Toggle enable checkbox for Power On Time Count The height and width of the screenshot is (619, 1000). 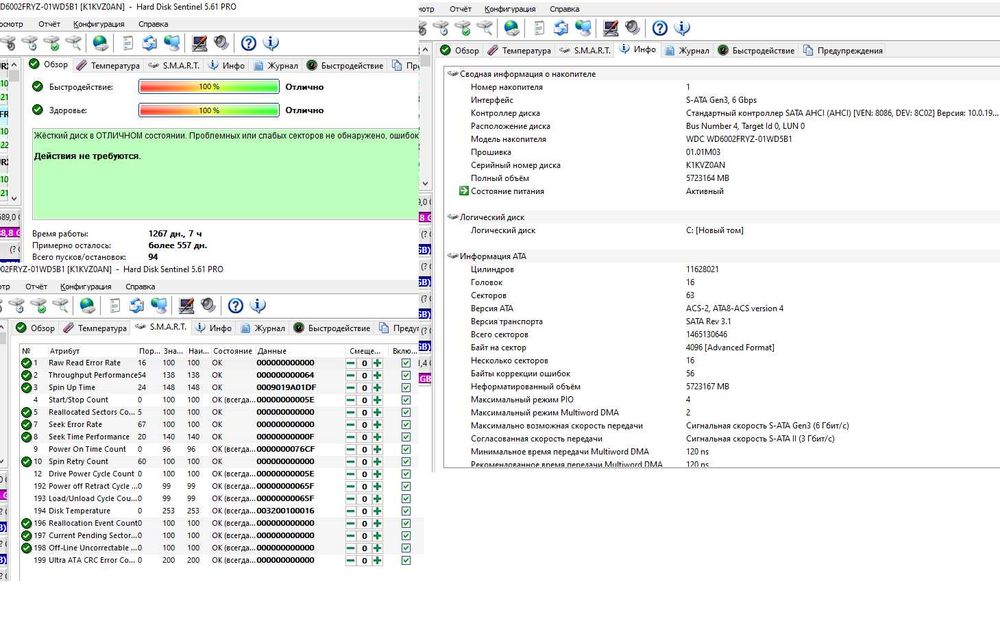[x=406, y=449]
